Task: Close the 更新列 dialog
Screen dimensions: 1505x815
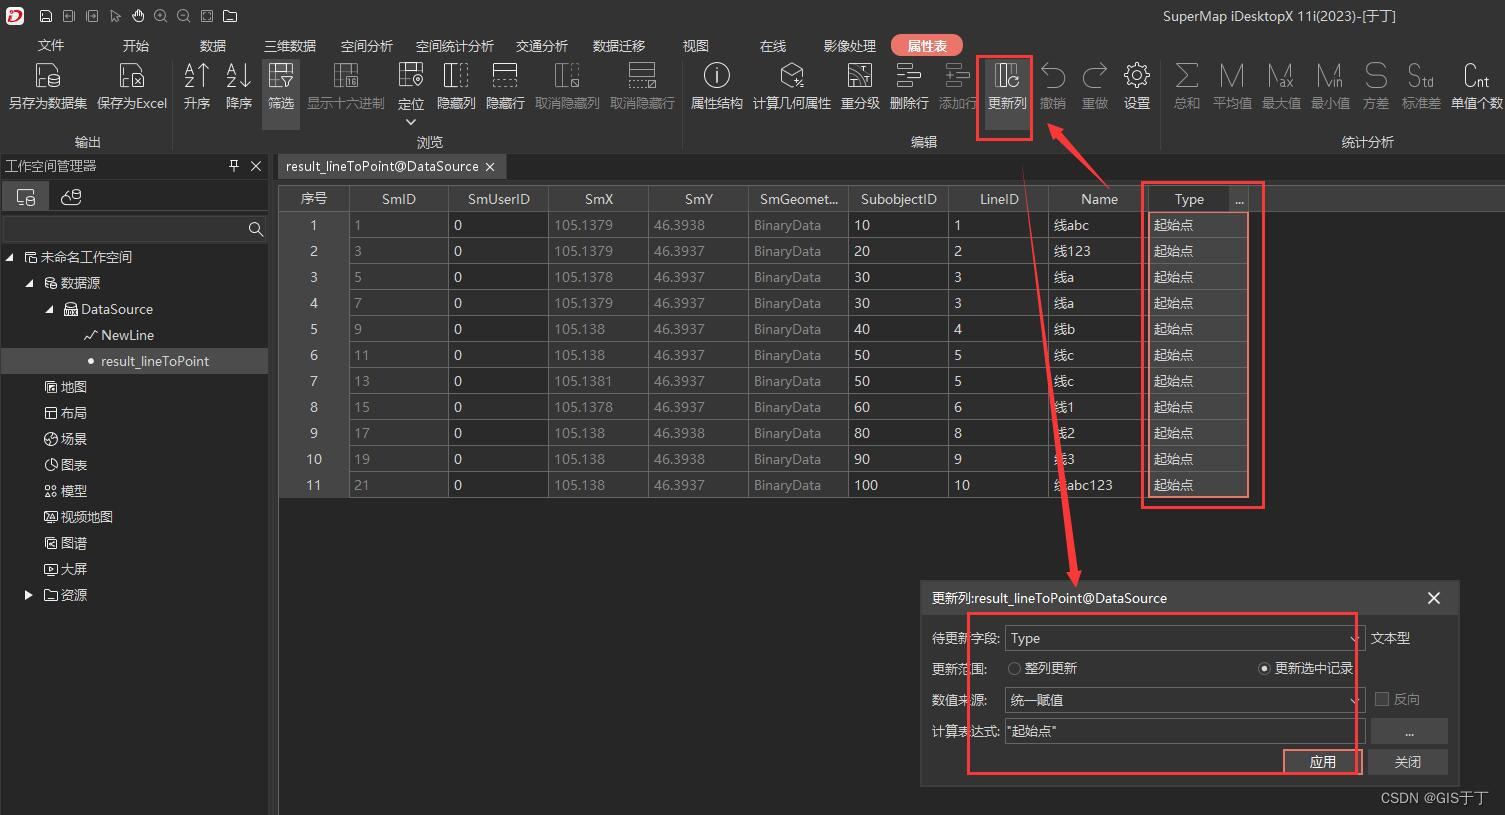Action: point(1434,598)
